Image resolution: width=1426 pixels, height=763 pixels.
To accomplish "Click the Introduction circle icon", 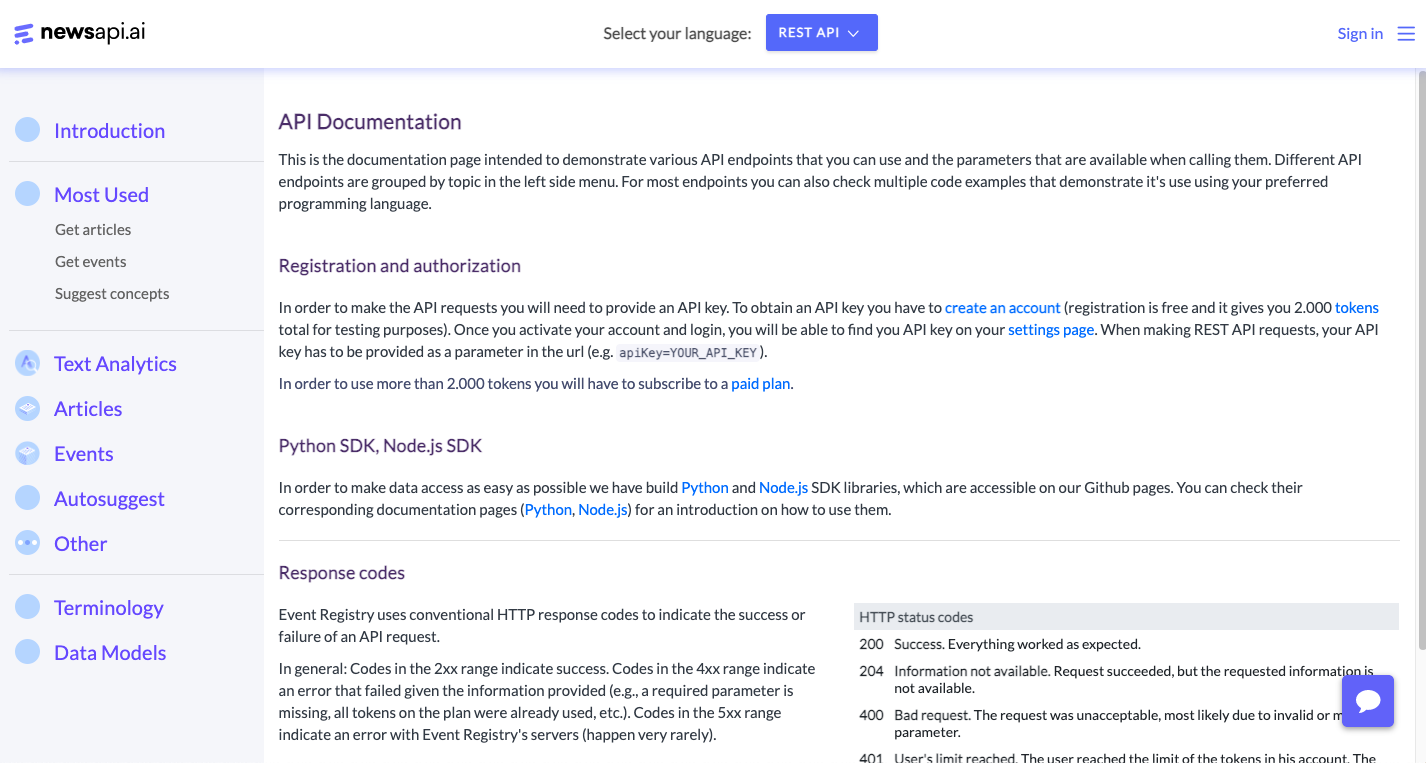I will tap(28, 130).
